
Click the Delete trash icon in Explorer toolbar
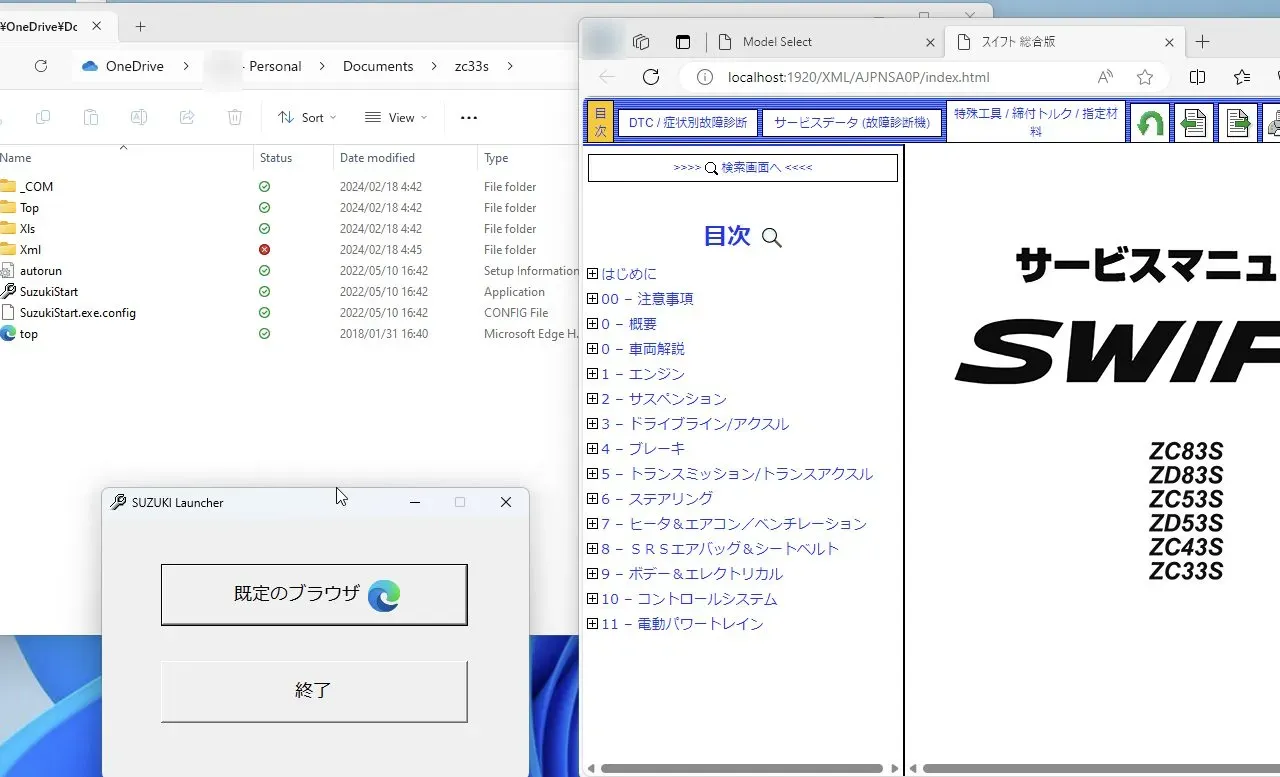235,117
